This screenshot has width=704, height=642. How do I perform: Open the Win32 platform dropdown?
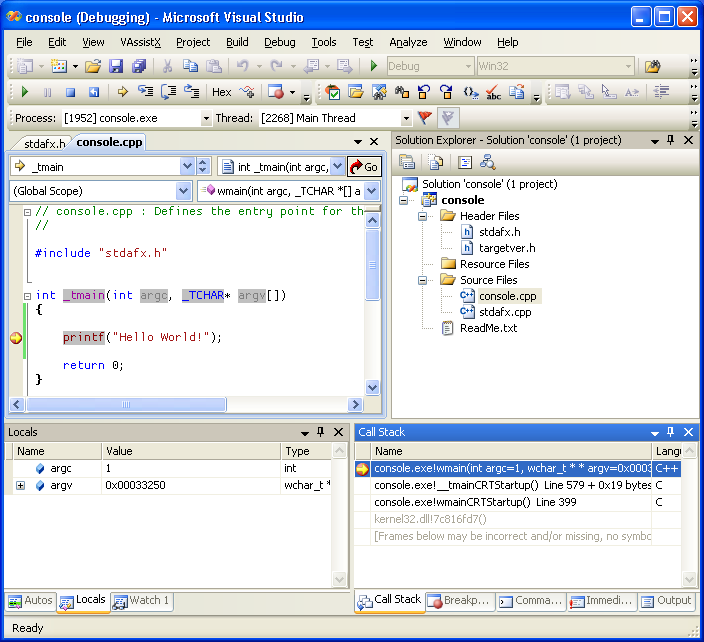point(628,66)
